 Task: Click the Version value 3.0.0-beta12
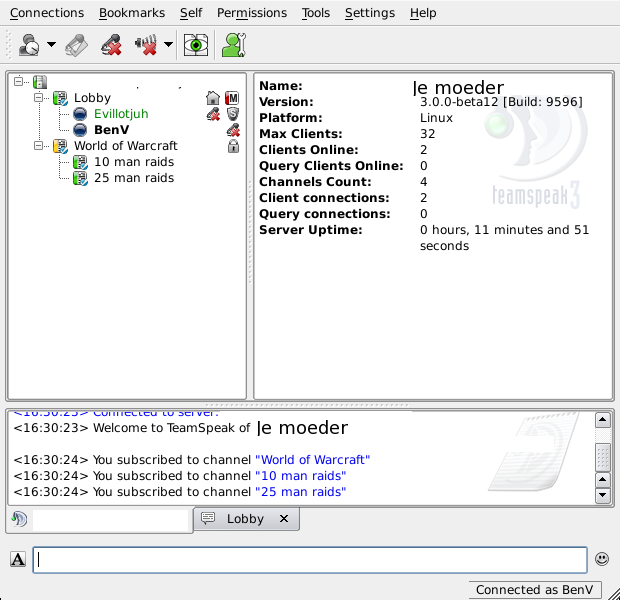501,102
